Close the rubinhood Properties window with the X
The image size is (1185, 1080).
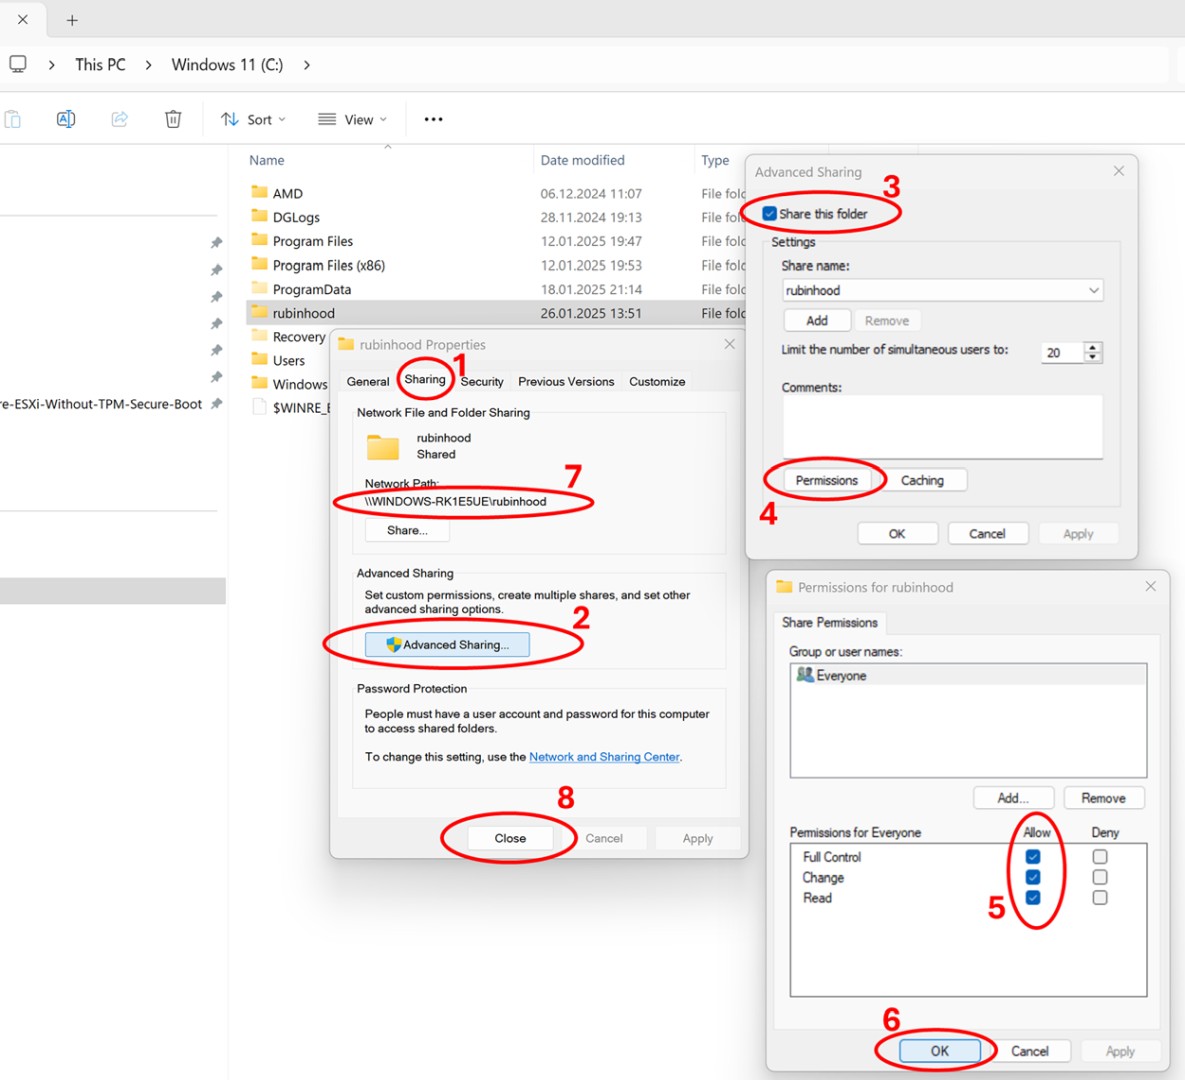[x=729, y=344]
